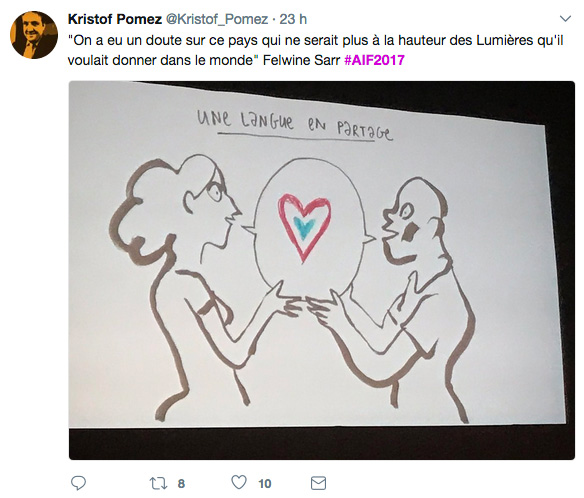
Task: Open the Kristof Pomez display name link
Action: click(x=115, y=19)
